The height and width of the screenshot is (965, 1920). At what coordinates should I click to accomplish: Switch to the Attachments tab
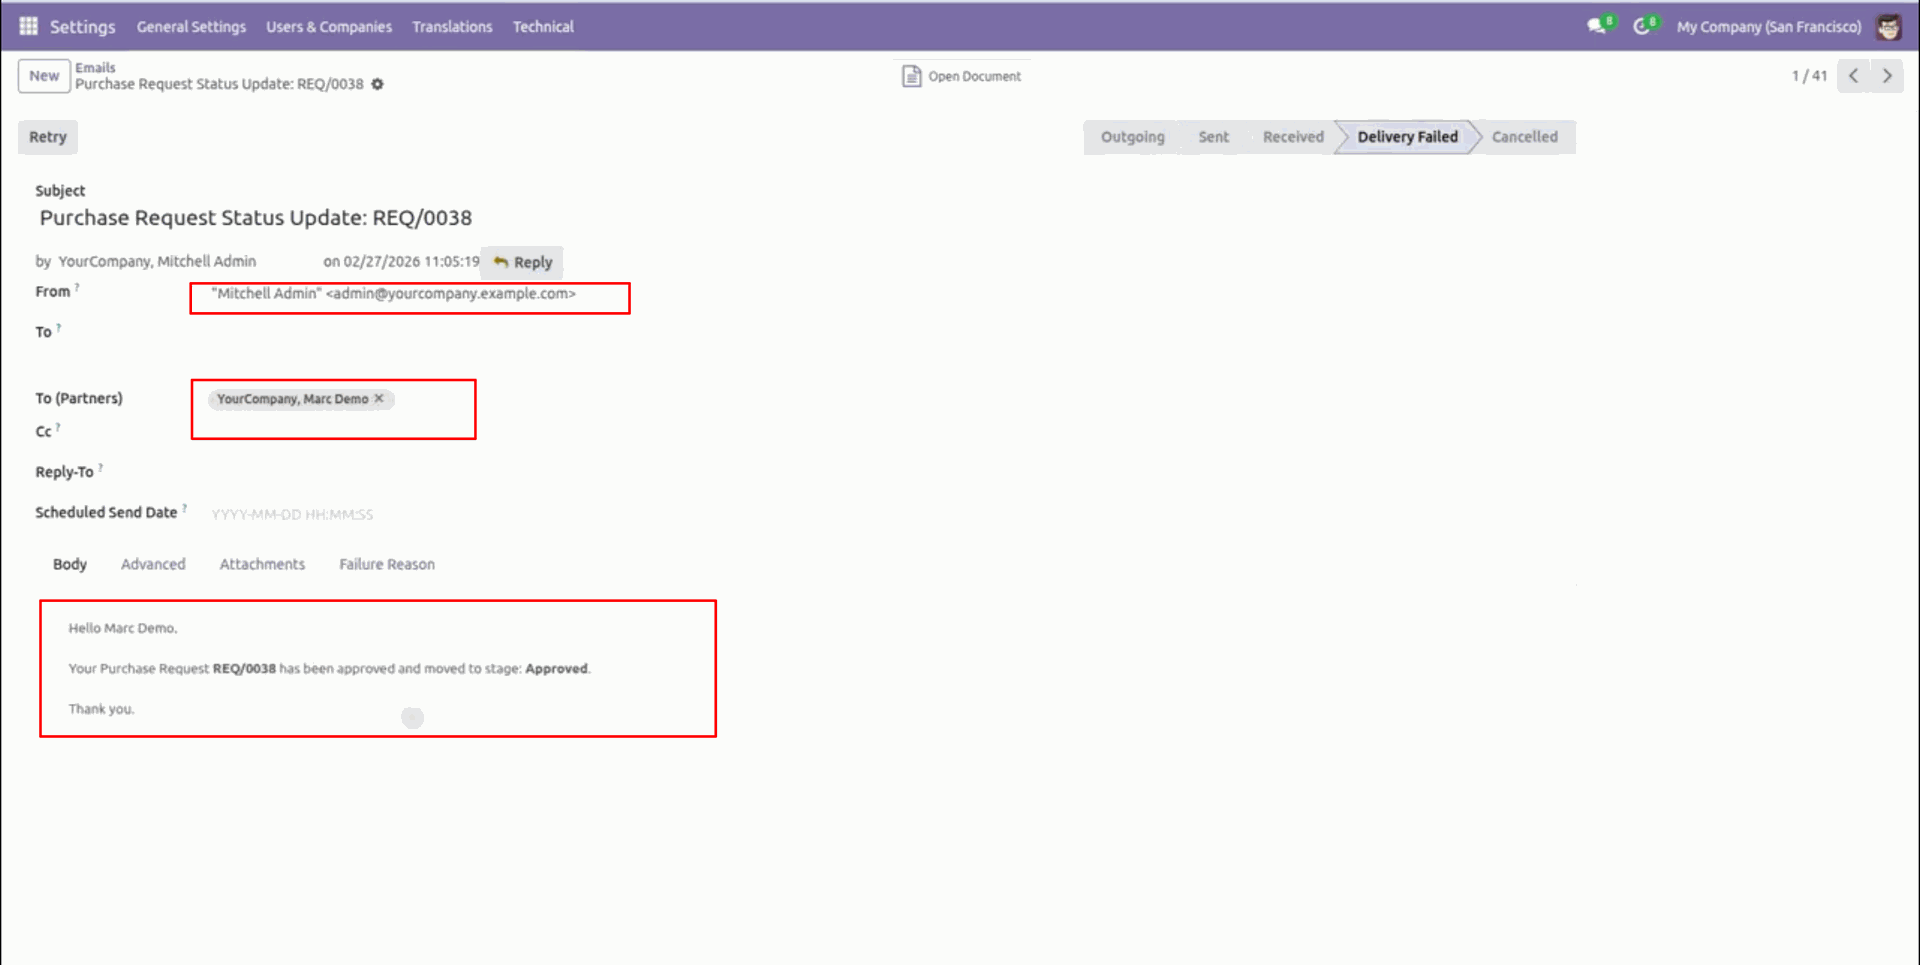(x=262, y=564)
